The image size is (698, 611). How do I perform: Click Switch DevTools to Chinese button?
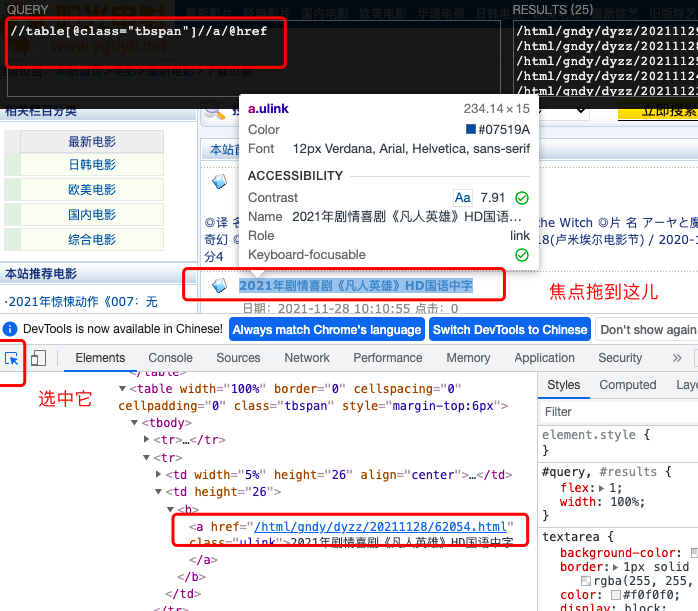510,329
